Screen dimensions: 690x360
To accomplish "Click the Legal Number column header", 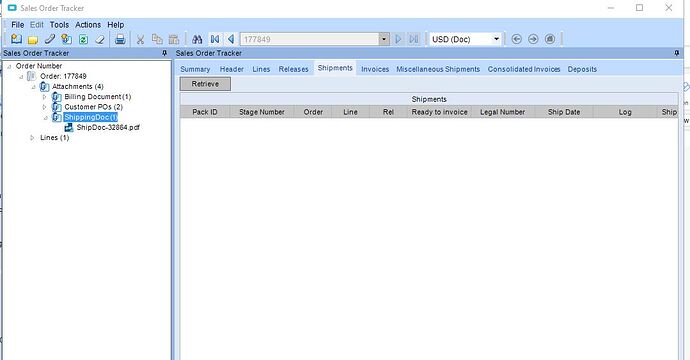I will point(503,112).
